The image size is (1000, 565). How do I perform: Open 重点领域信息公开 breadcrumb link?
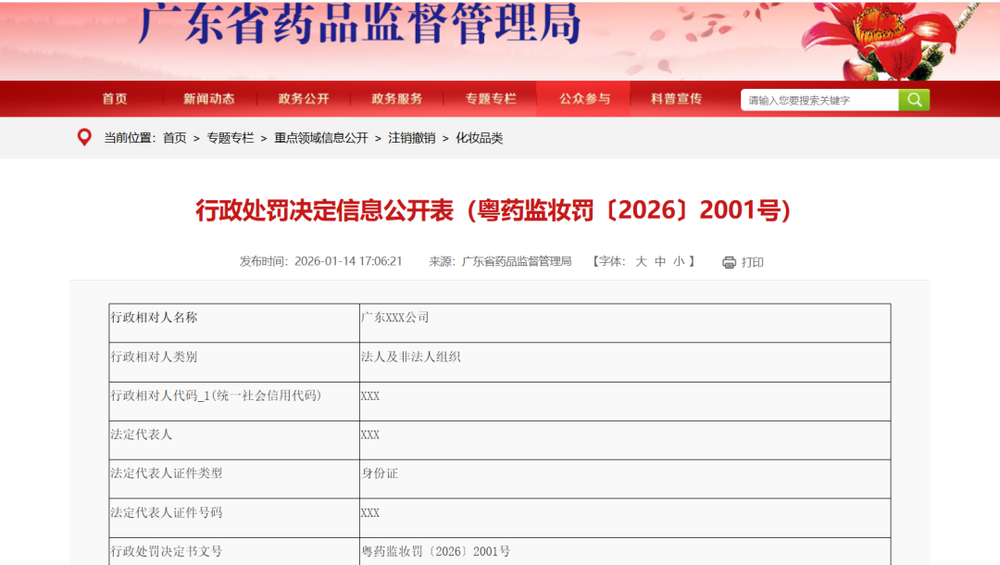[321, 138]
